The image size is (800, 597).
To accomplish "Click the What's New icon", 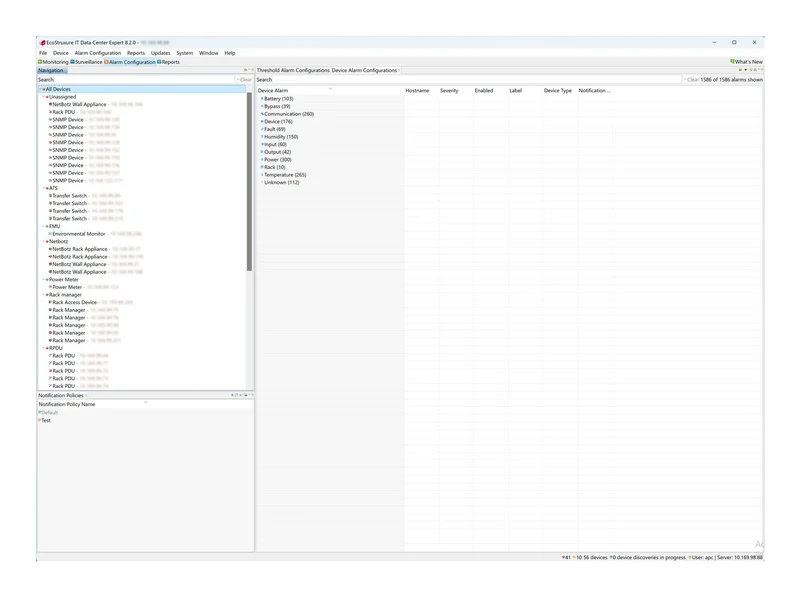I will tap(732, 62).
